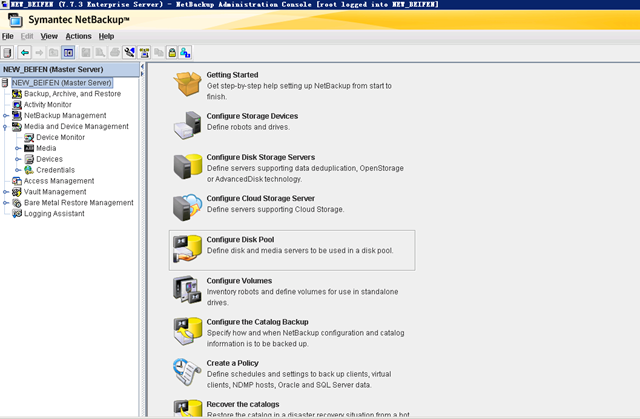Click the Media node icon
The width and height of the screenshot is (640, 419).
29,148
